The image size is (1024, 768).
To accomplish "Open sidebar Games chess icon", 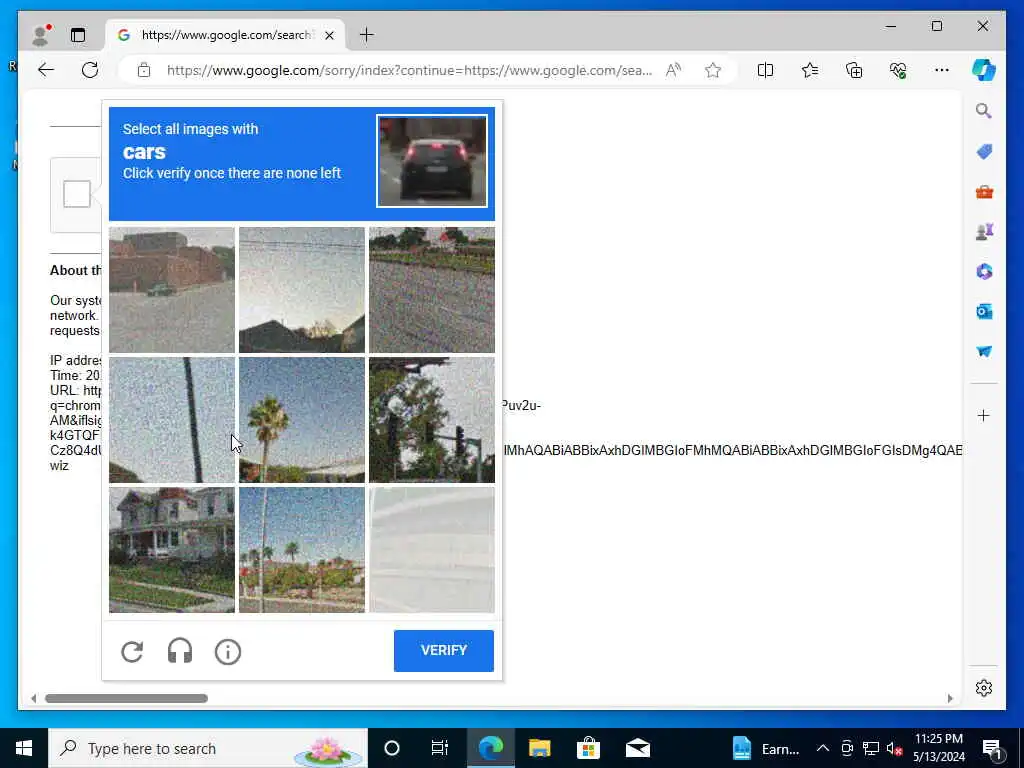I will pyautogui.click(x=984, y=232).
